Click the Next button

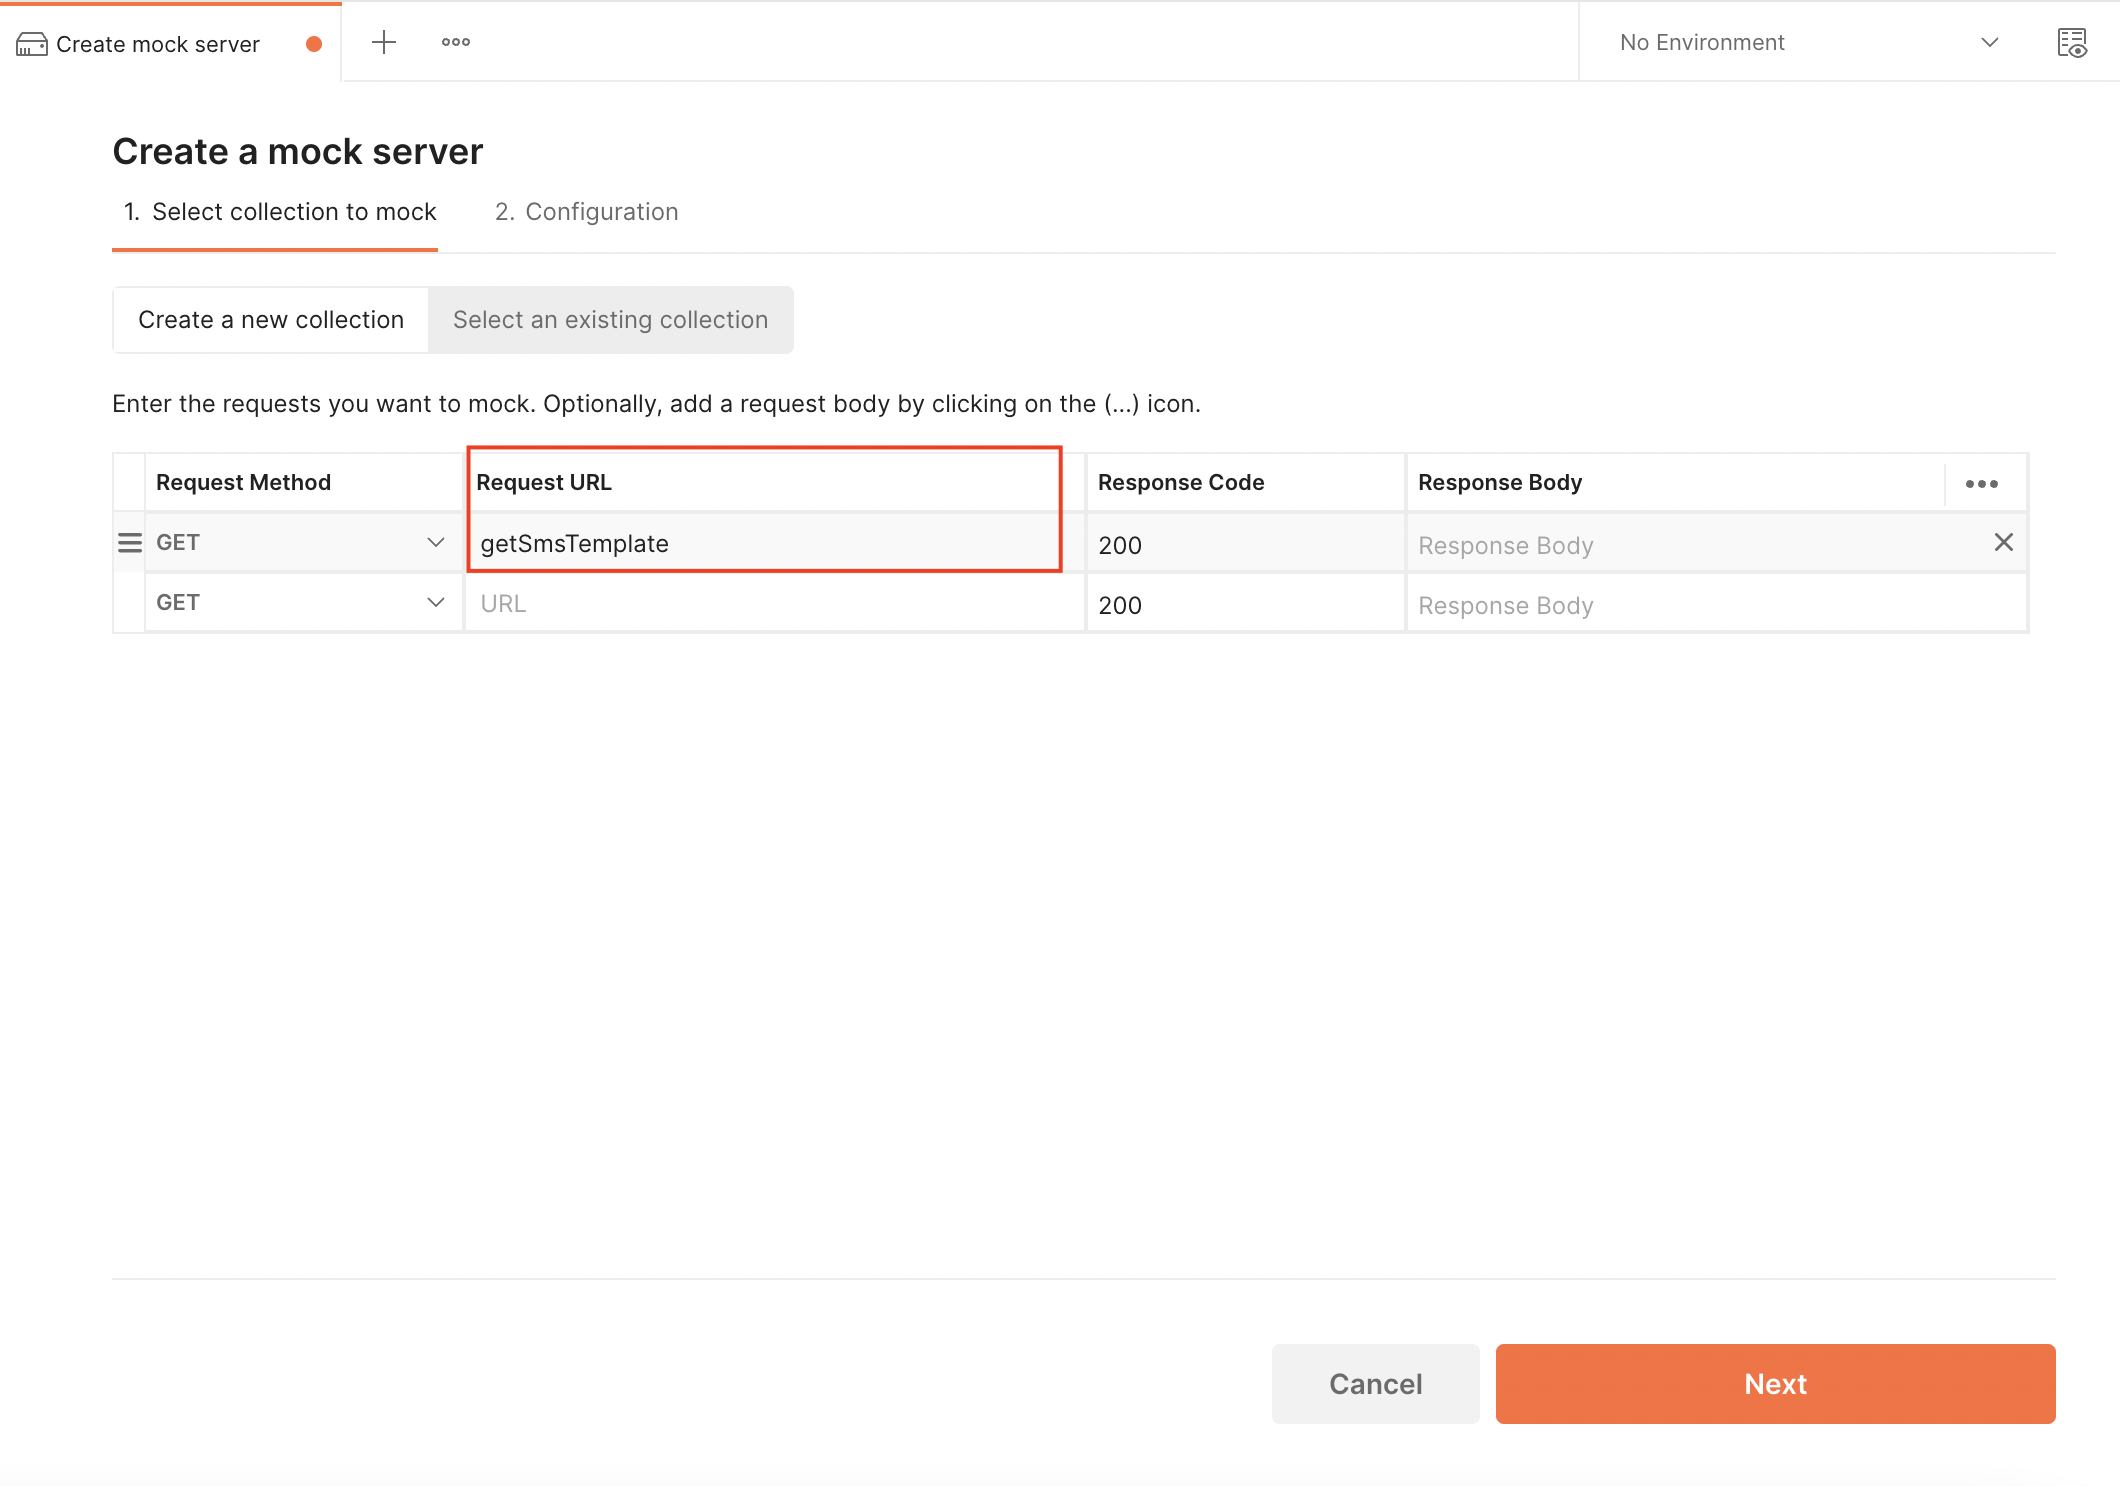point(1774,1384)
